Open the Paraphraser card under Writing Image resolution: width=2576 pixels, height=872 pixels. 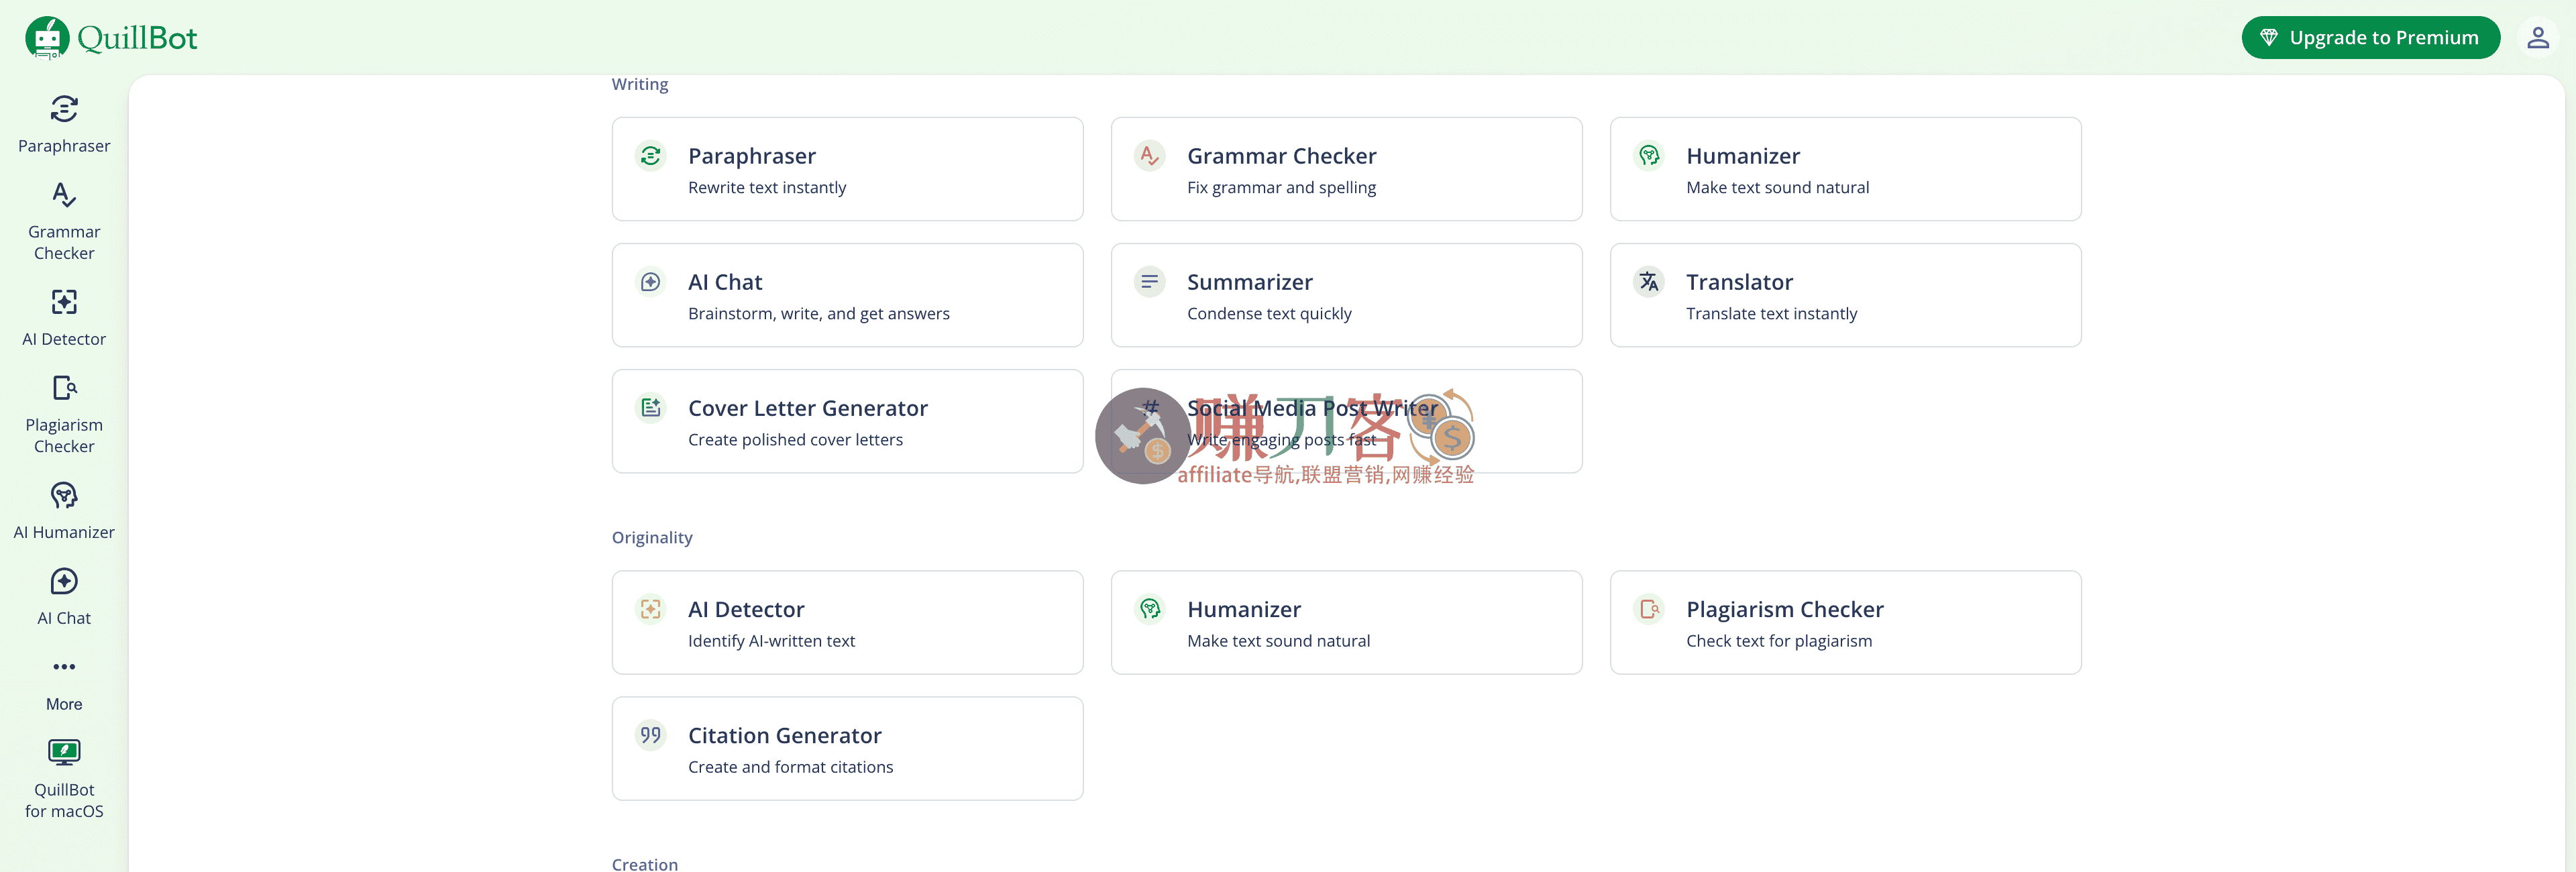tap(847, 169)
